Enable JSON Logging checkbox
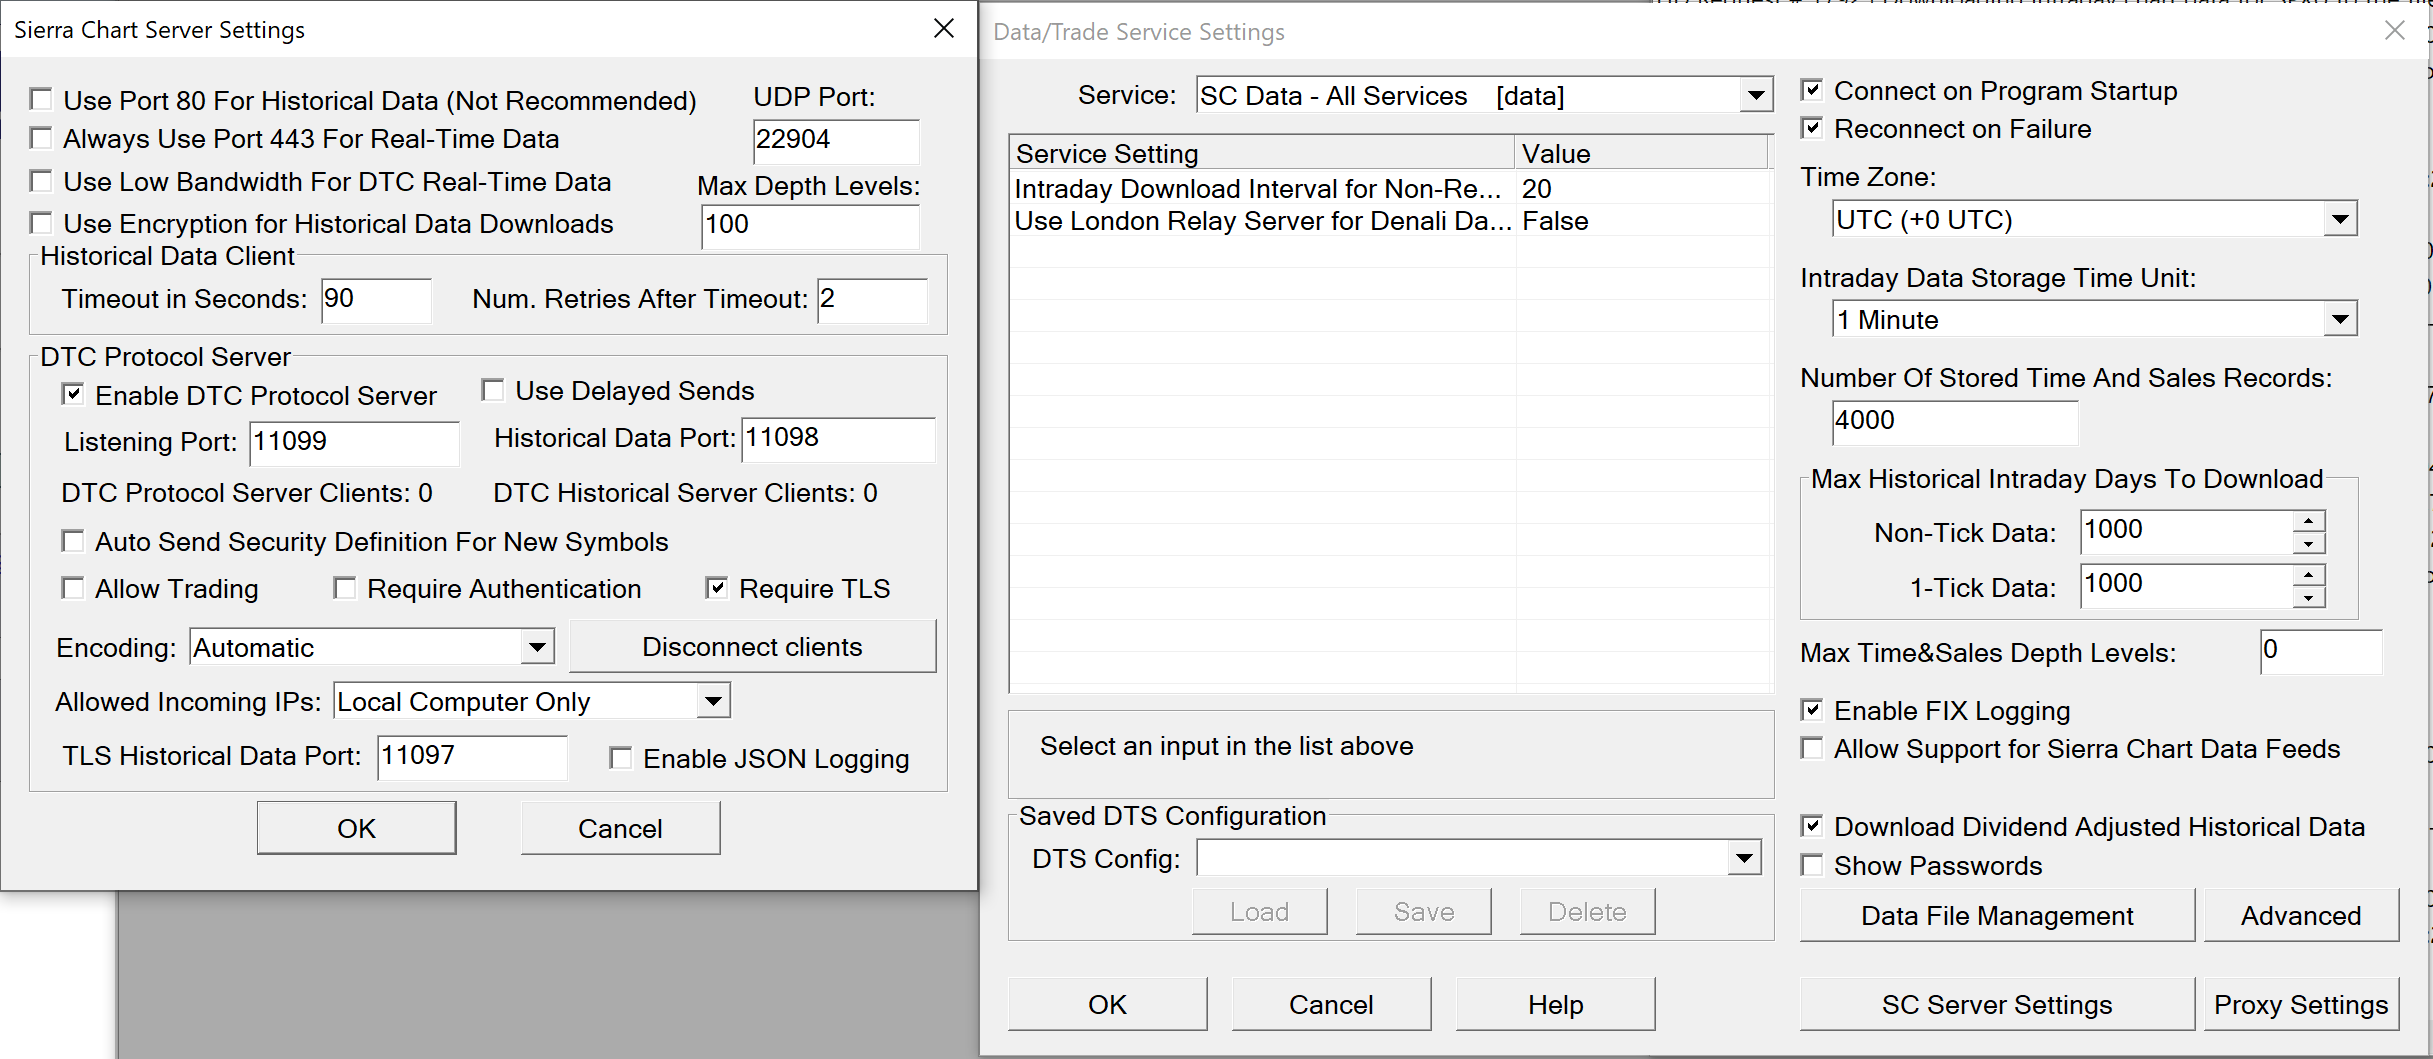2433x1059 pixels. click(x=621, y=758)
